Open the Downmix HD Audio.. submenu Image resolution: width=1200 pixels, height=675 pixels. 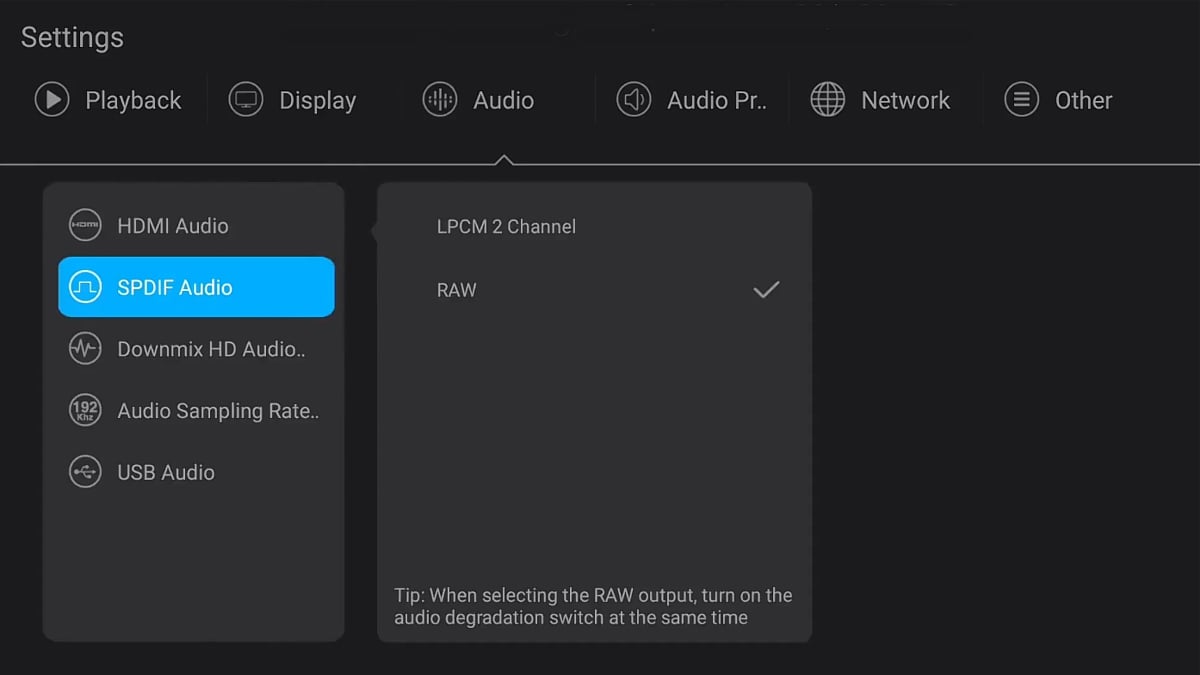pyautogui.click(x=211, y=349)
